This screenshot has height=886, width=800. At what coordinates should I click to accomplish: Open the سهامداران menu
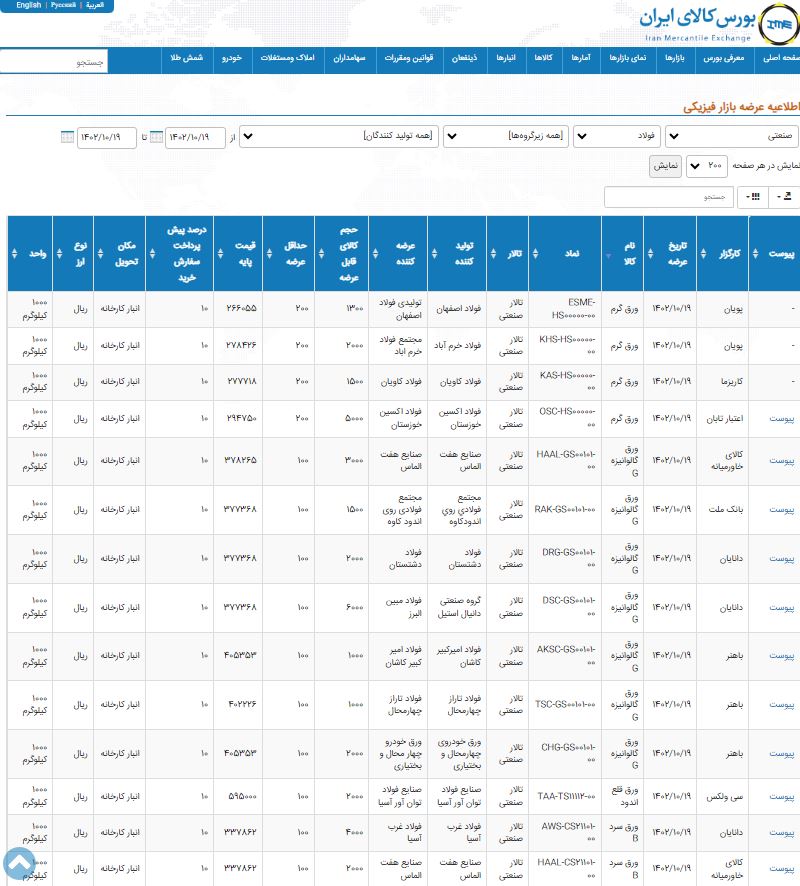[349, 58]
